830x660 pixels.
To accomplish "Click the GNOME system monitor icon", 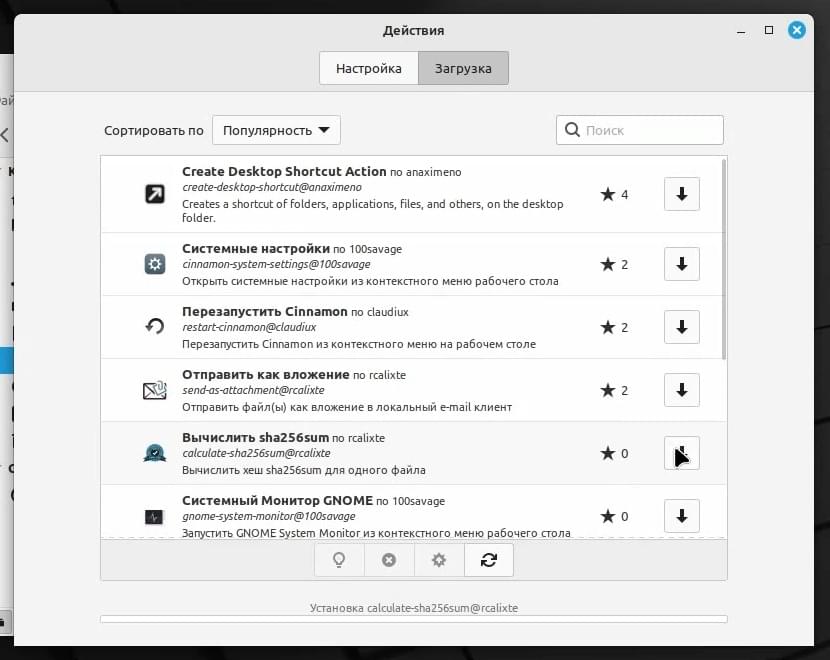I will 154,517.
